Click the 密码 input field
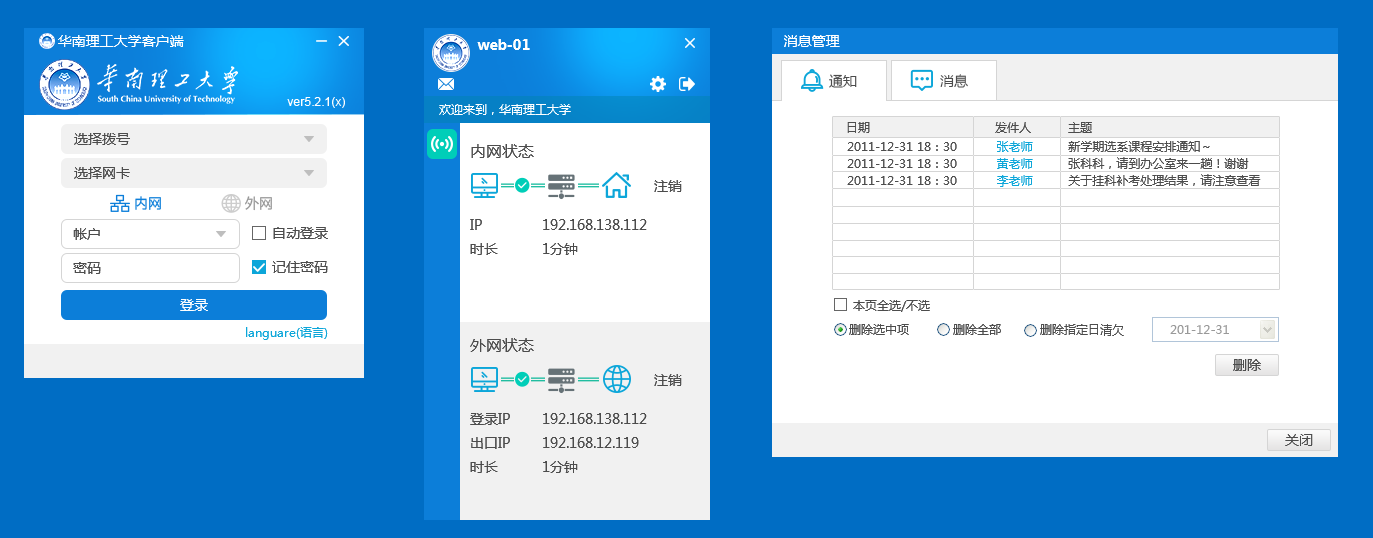1373x538 pixels. (x=150, y=268)
